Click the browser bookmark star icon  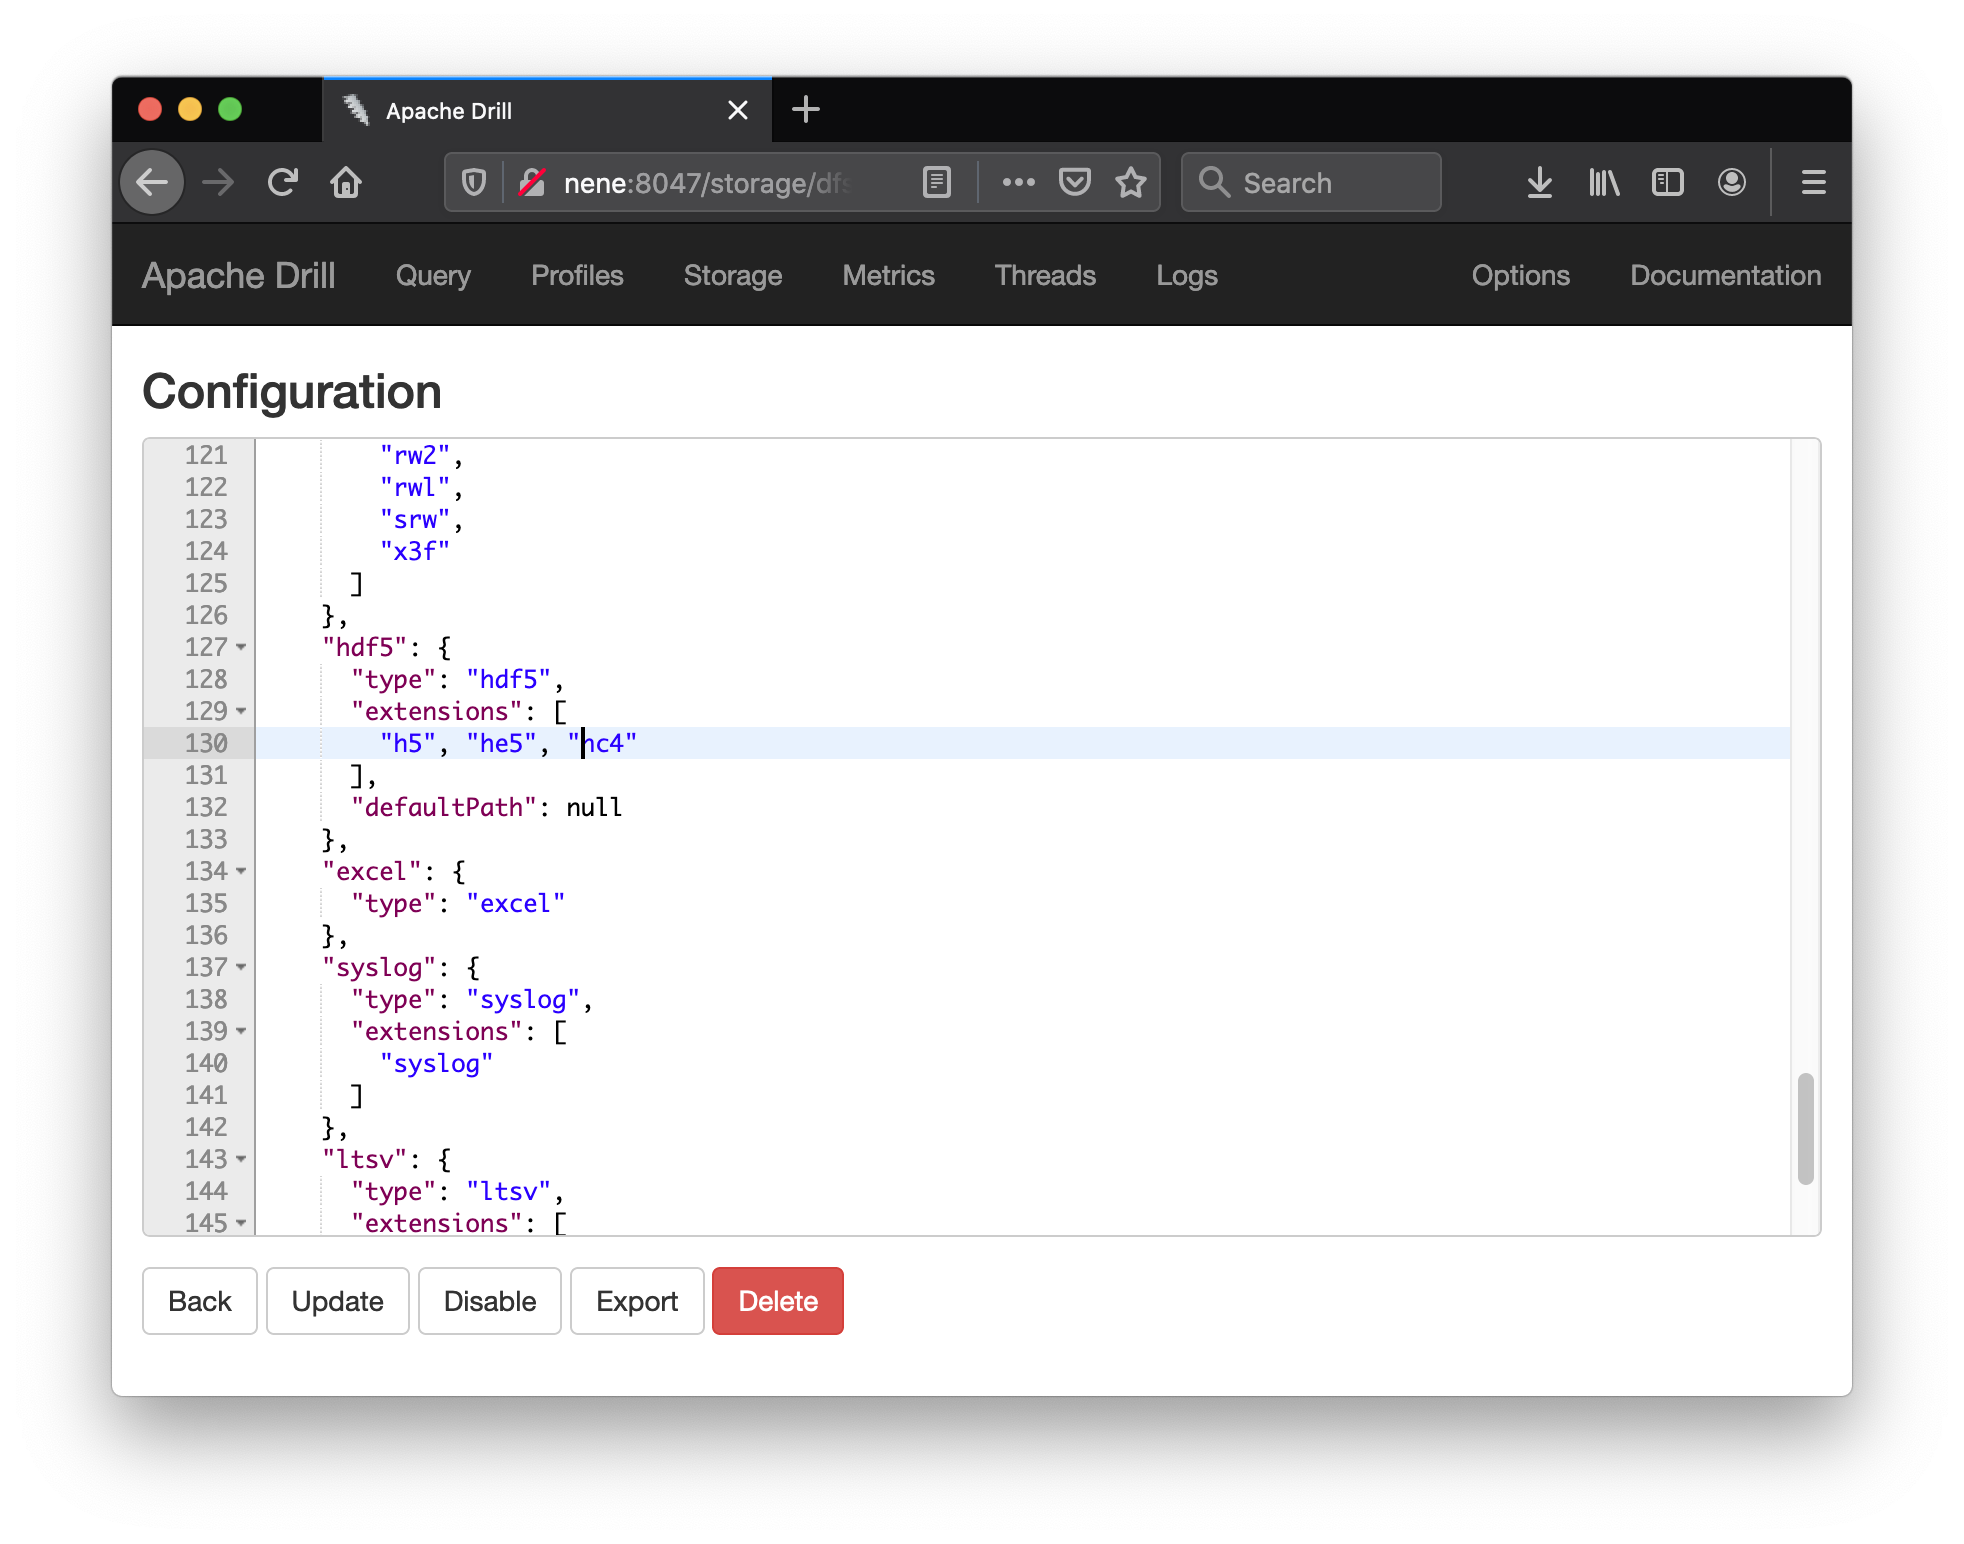1130,180
